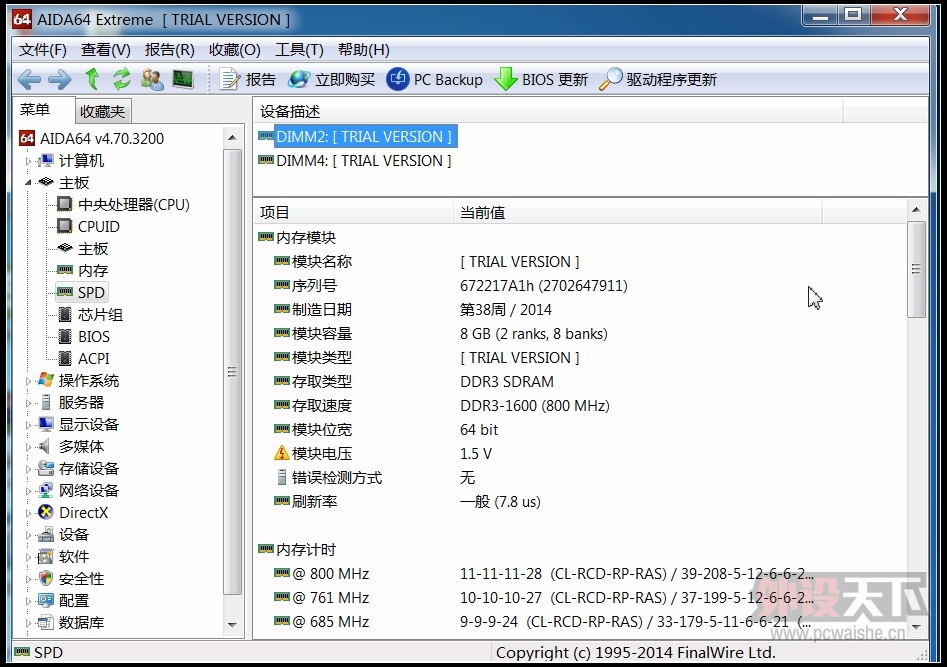
Task: Click the 模块电压 warning icon
Action: (x=281, y=453)
